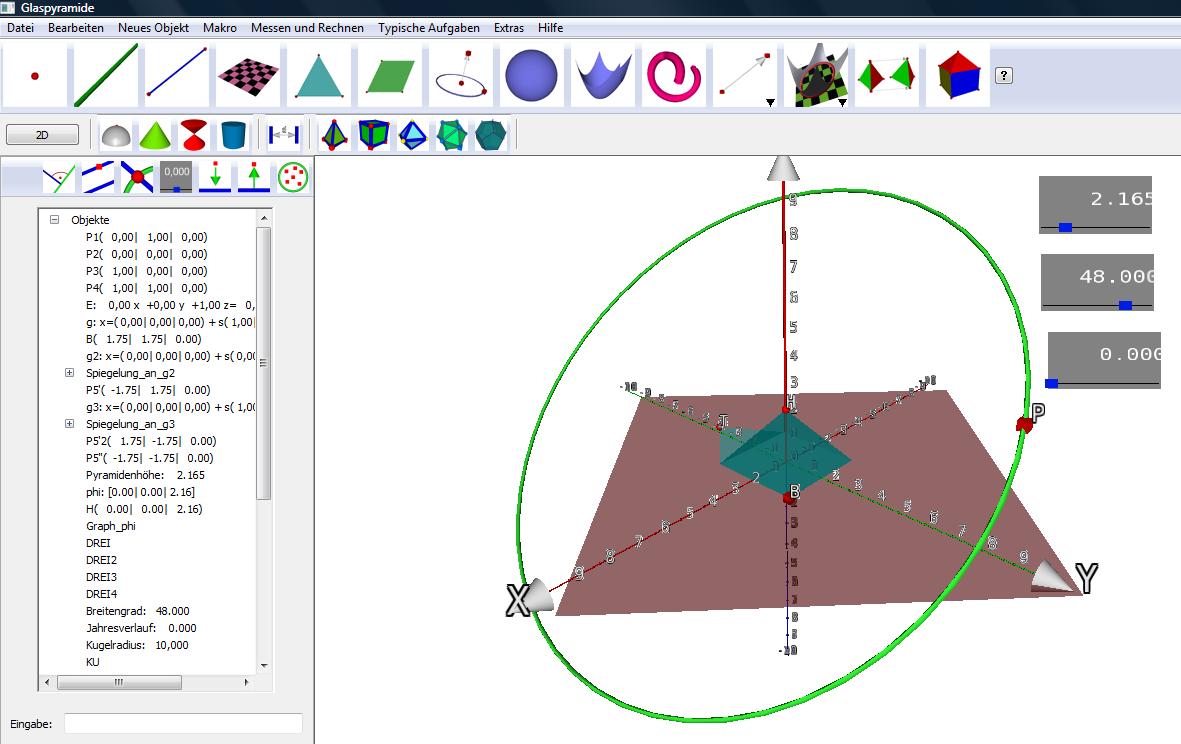Open help with the question mark button
The height and width of the screenshot is (744, 1181).
click(1004, 76)
